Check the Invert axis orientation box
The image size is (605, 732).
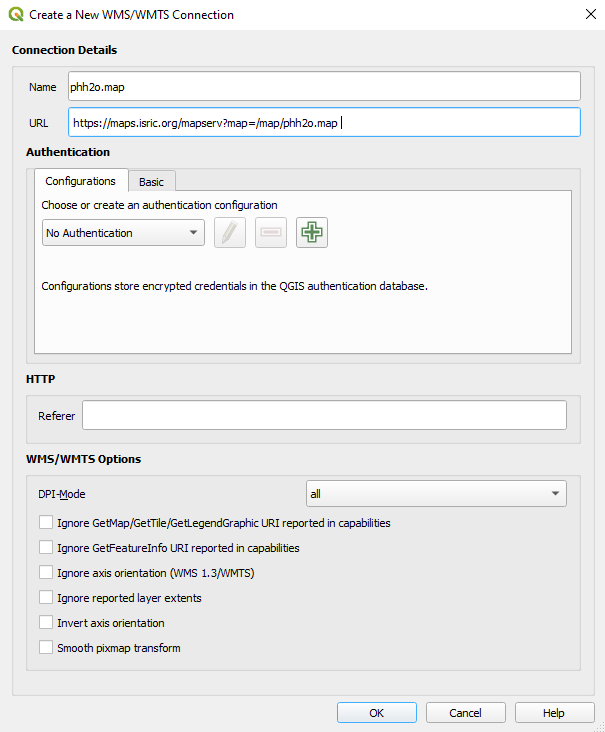point(46,622)
